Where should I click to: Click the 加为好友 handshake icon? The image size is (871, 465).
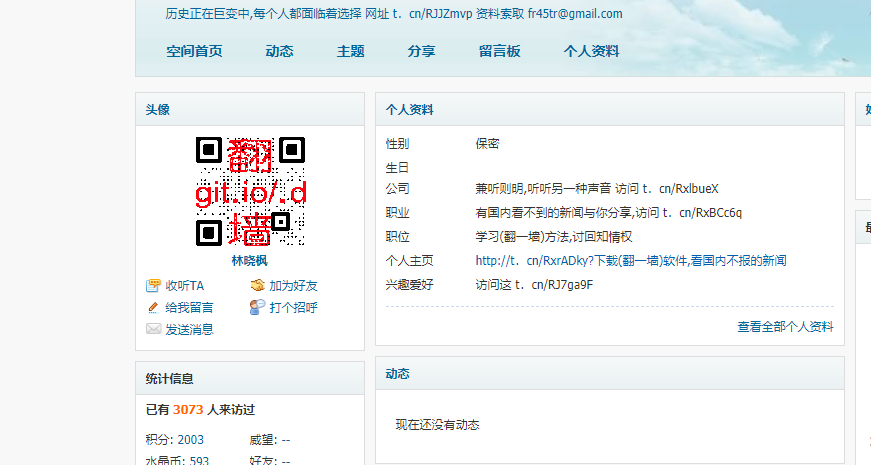point(257,286)
